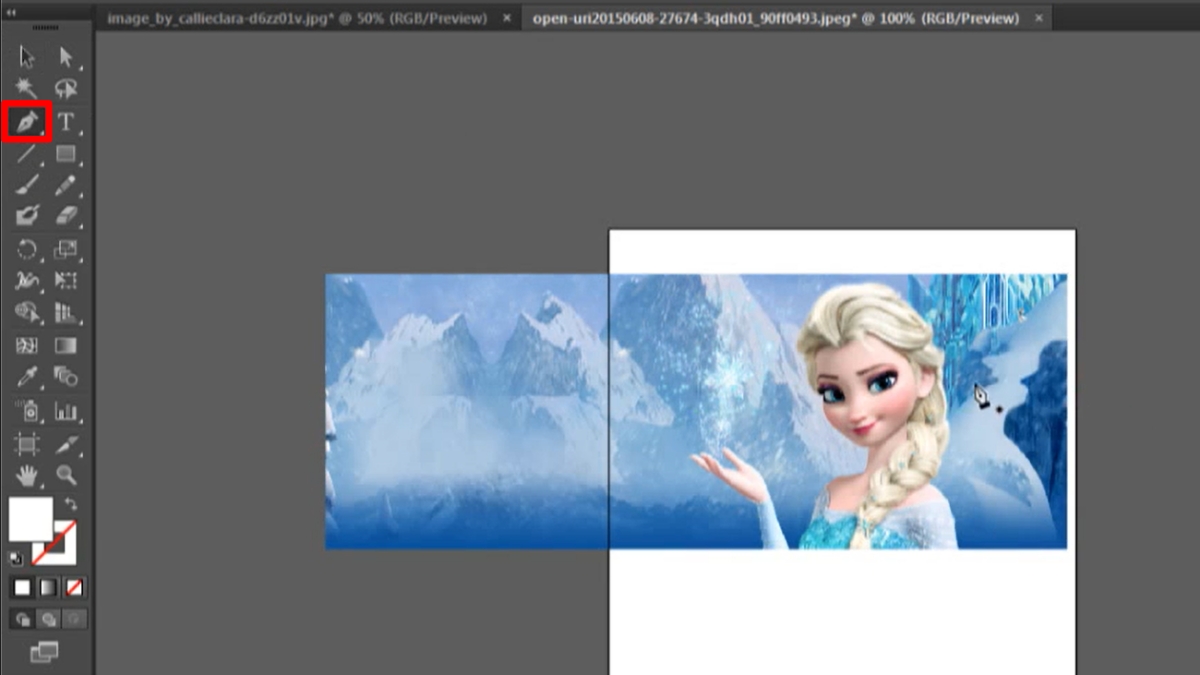Activate the Free Transform tool
The image size is (1200, 675).
tap(66, 281)
